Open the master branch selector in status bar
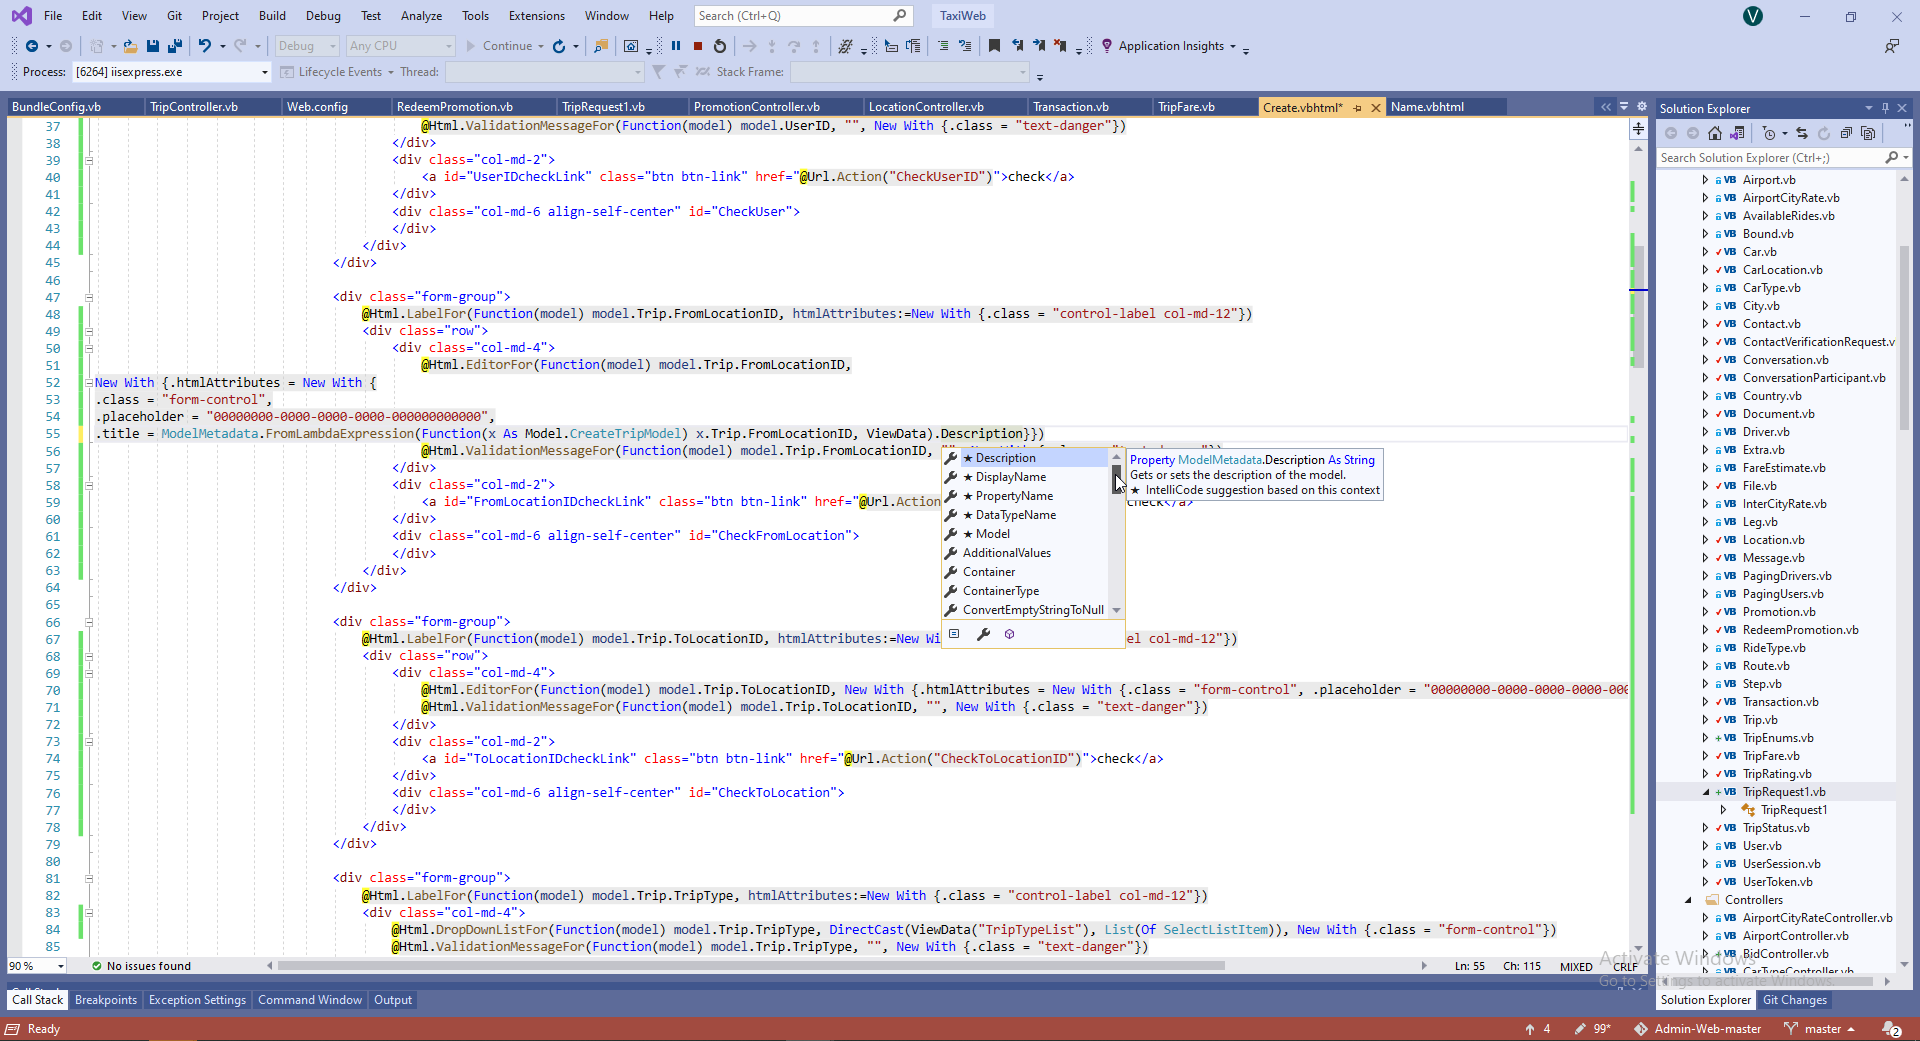This screenshot has height=1041, width=1920. 1820,1029
